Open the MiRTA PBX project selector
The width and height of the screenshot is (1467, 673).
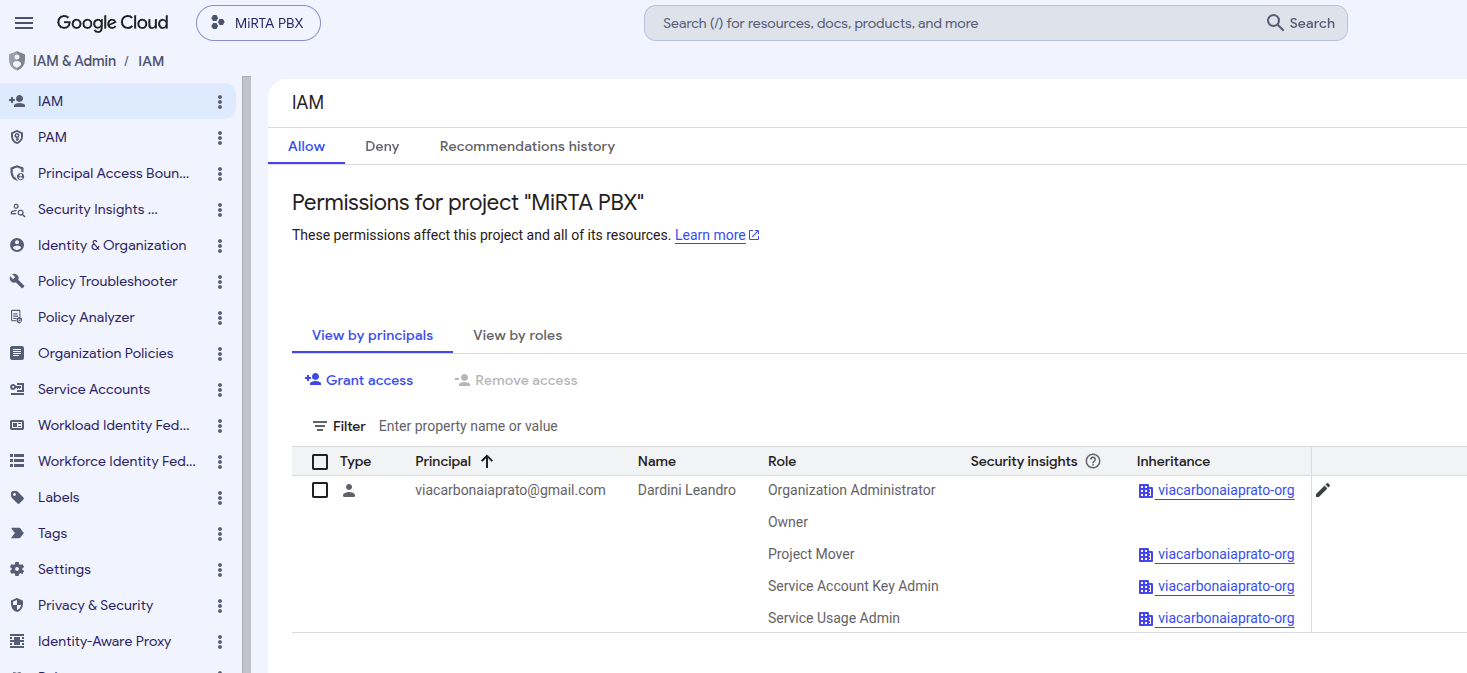click(x=258, y=23)
